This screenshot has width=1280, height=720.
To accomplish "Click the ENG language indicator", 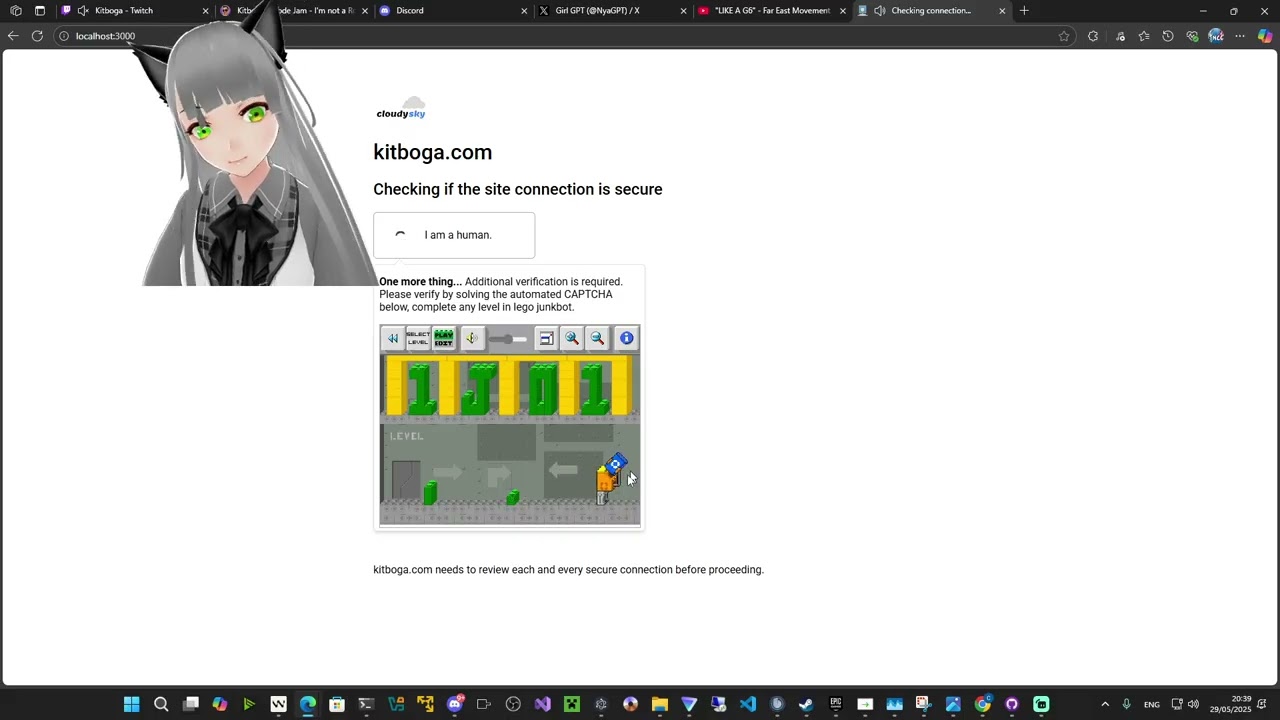I will pyautogui.click(x=1152, y=704).
